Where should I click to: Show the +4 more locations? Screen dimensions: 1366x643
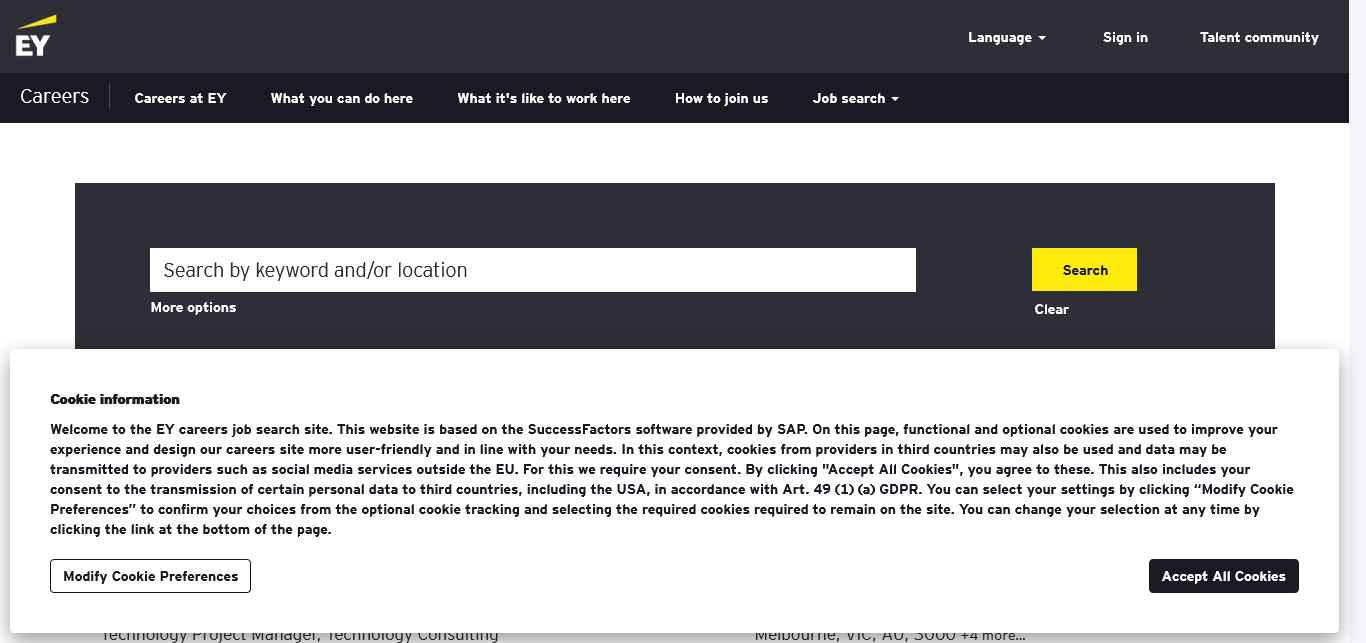click(993, 636)
